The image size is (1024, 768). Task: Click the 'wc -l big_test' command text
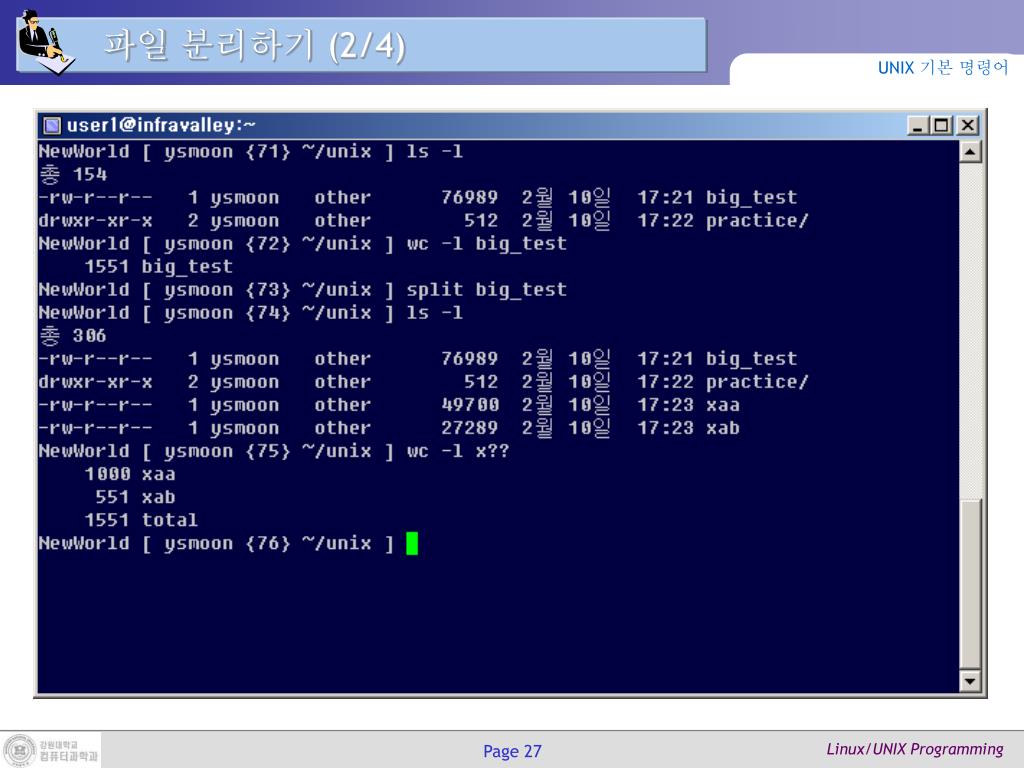(x=487, y=244)
